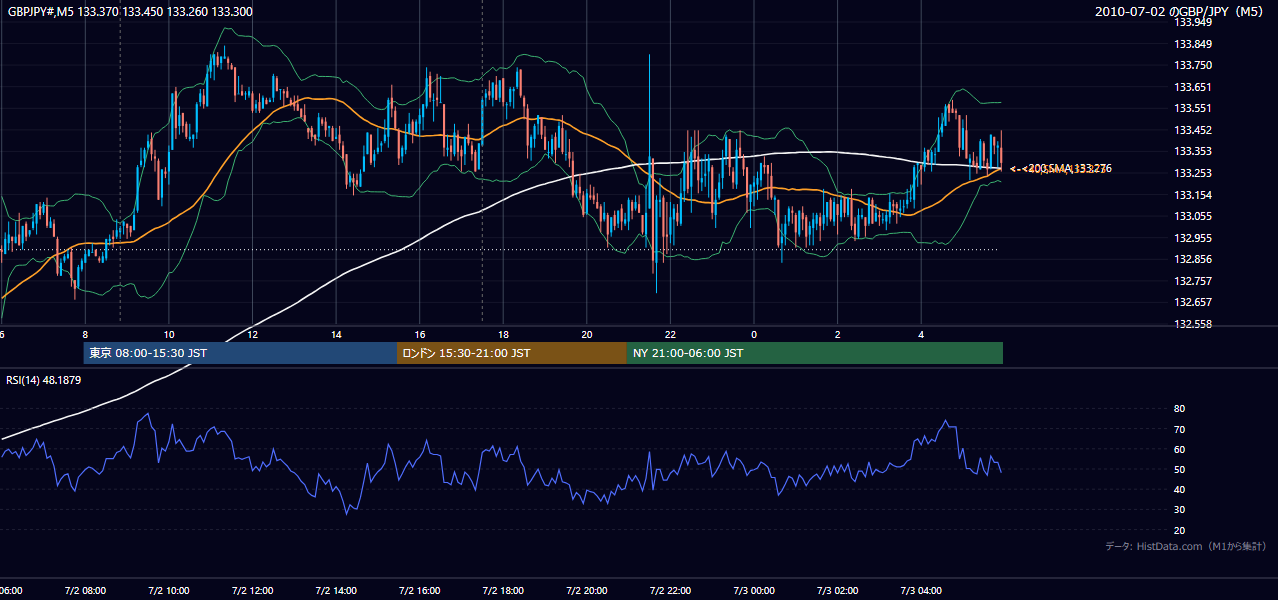Click the RSI scale value 60
Screen dimensions: 1278x600
(x=1180, y=449)
